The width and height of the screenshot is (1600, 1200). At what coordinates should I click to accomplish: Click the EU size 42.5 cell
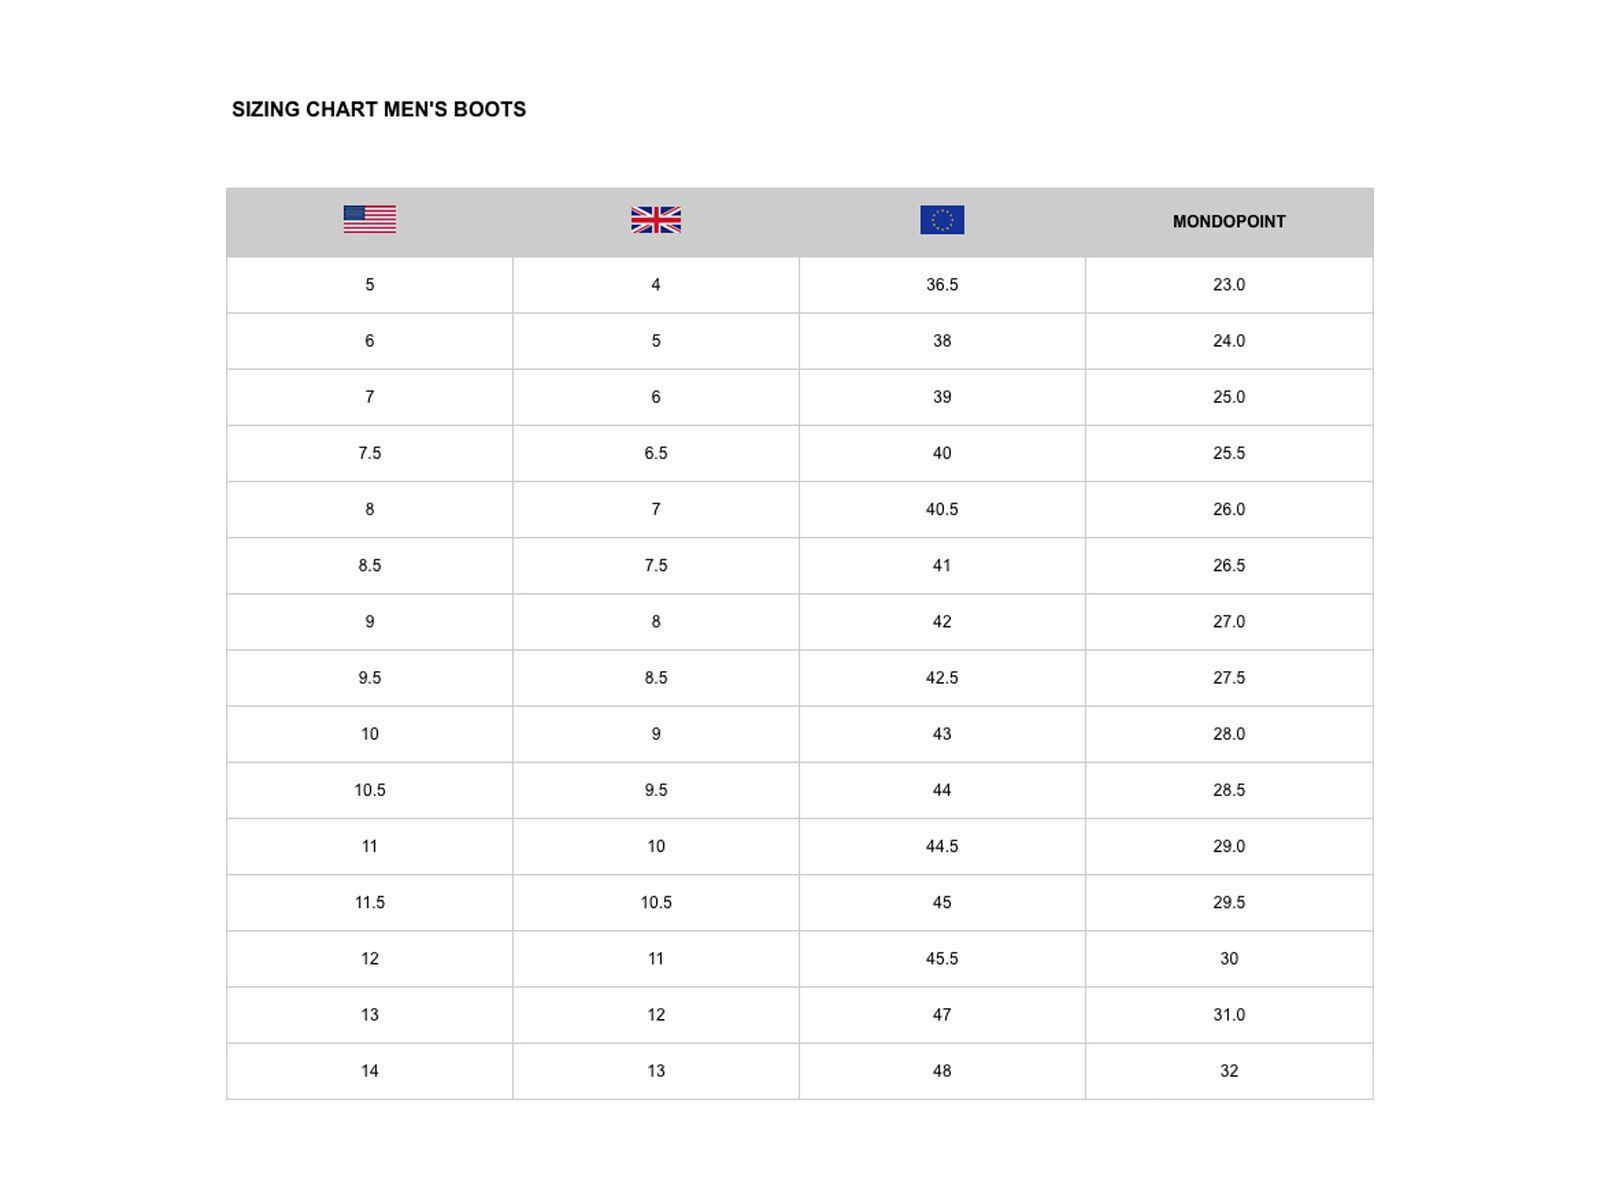pyautogui.click(x=942, y=678)
